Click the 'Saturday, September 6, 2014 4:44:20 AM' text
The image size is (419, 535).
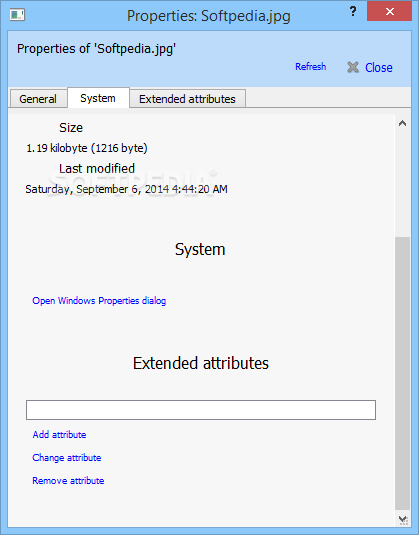pos(126,189)
